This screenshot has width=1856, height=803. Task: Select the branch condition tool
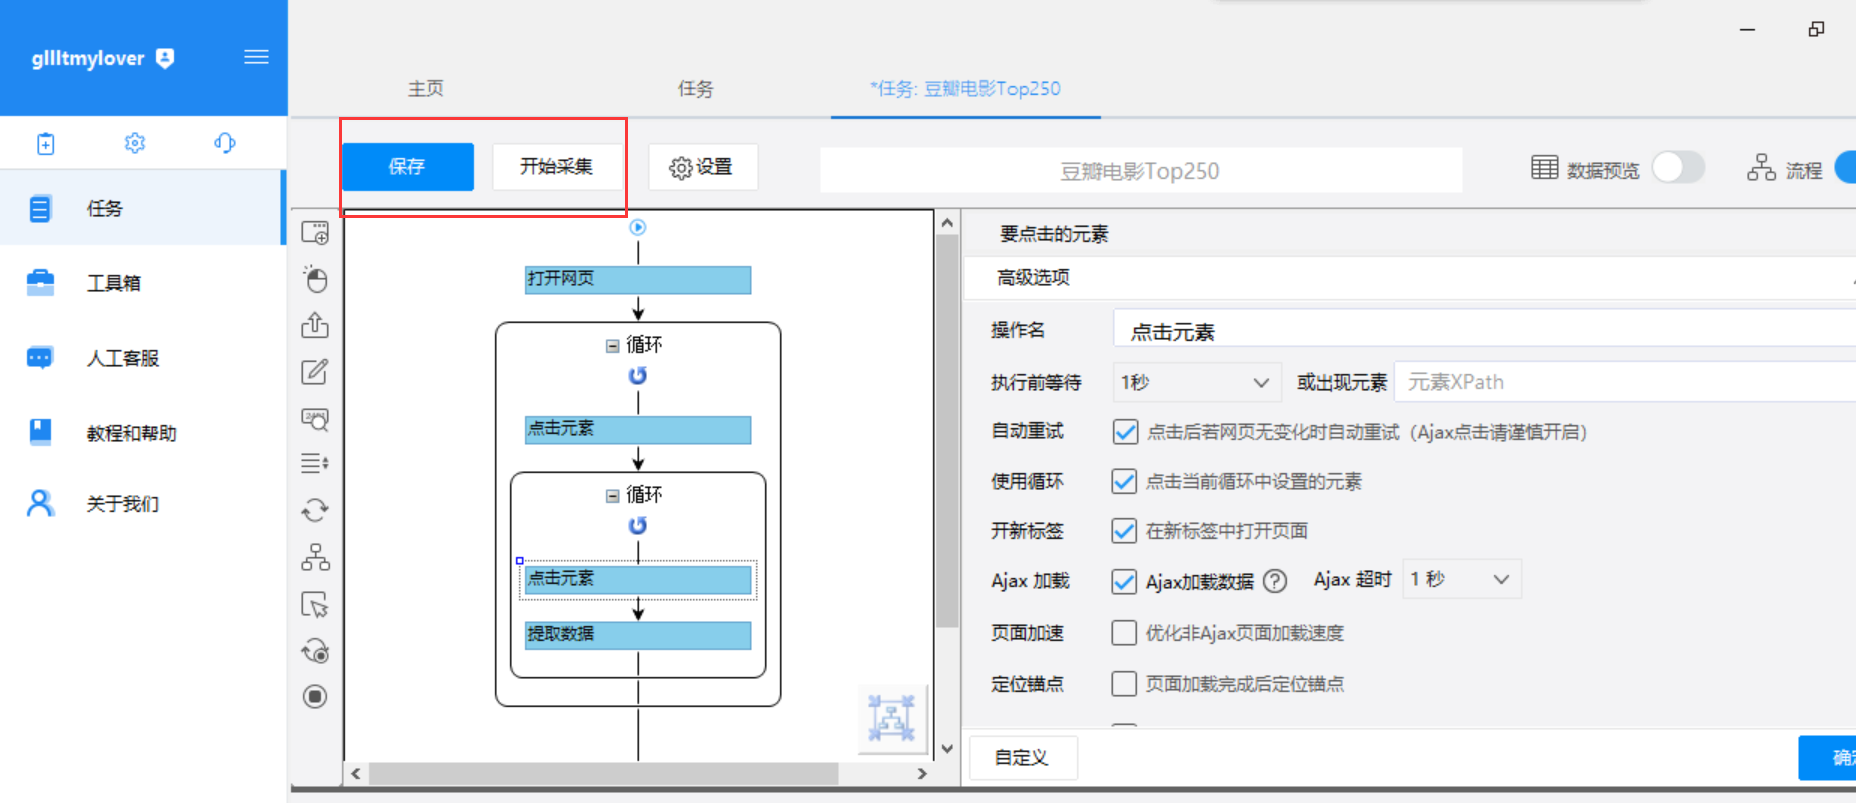coord(315,557)
